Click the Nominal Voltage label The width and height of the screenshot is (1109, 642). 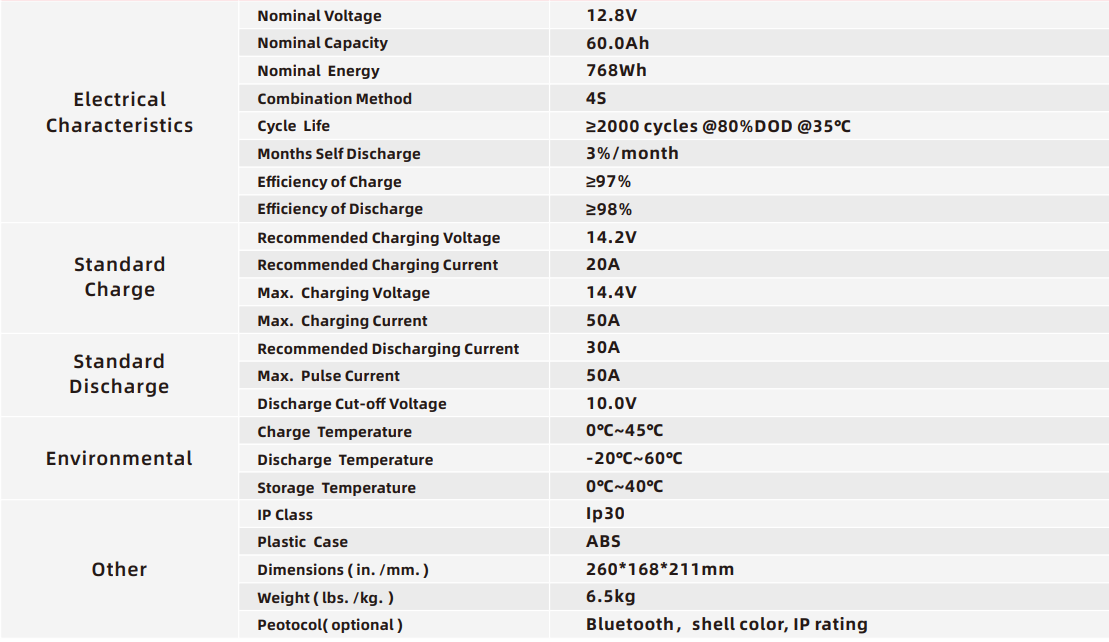[x=319, y=16]
